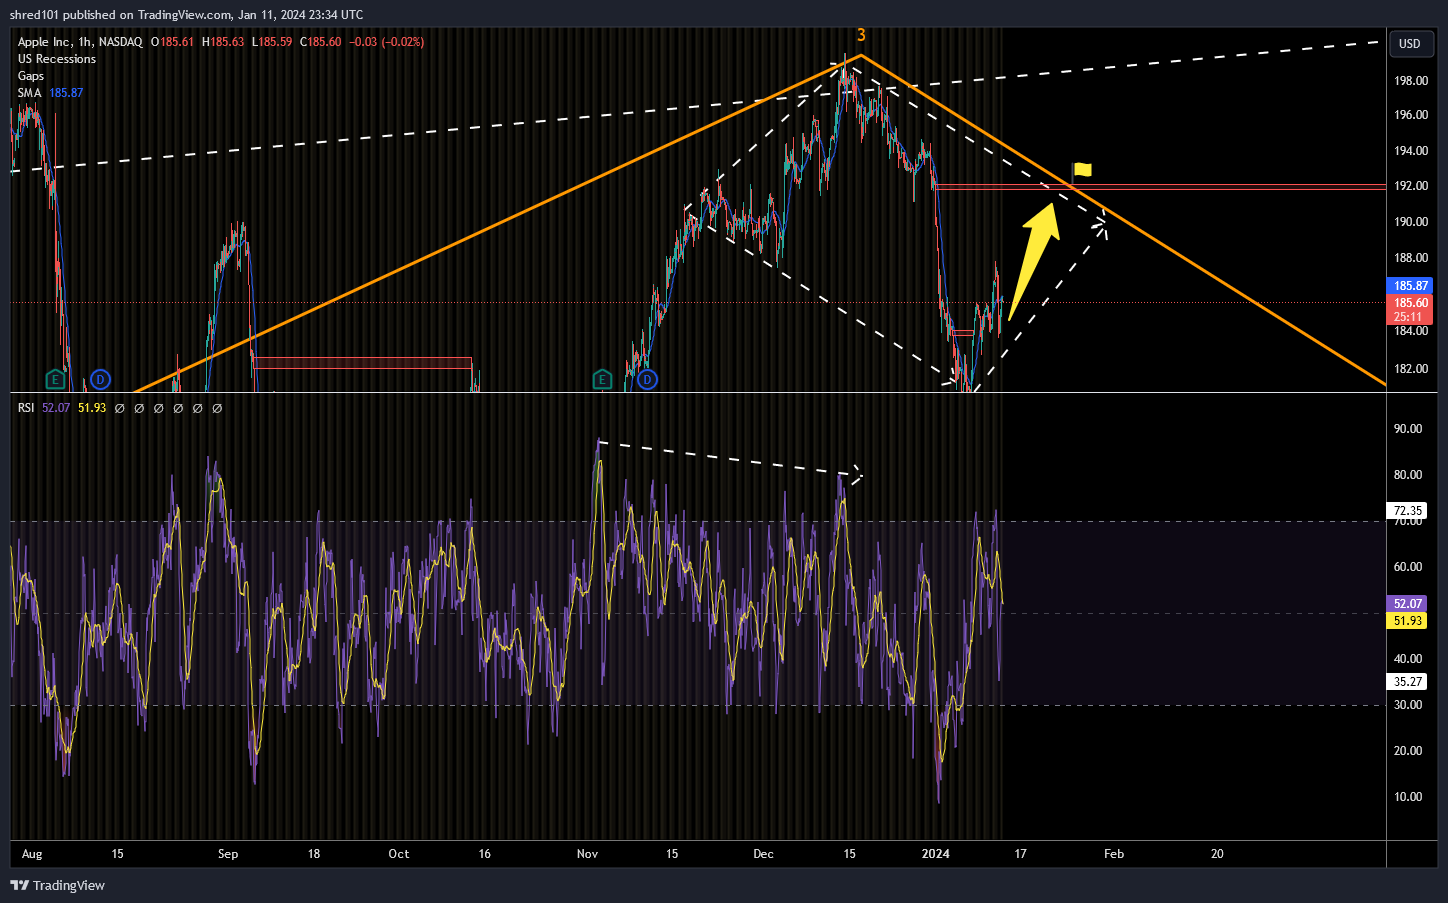Click the 196.00 price axis label

tap(1411, 116)
